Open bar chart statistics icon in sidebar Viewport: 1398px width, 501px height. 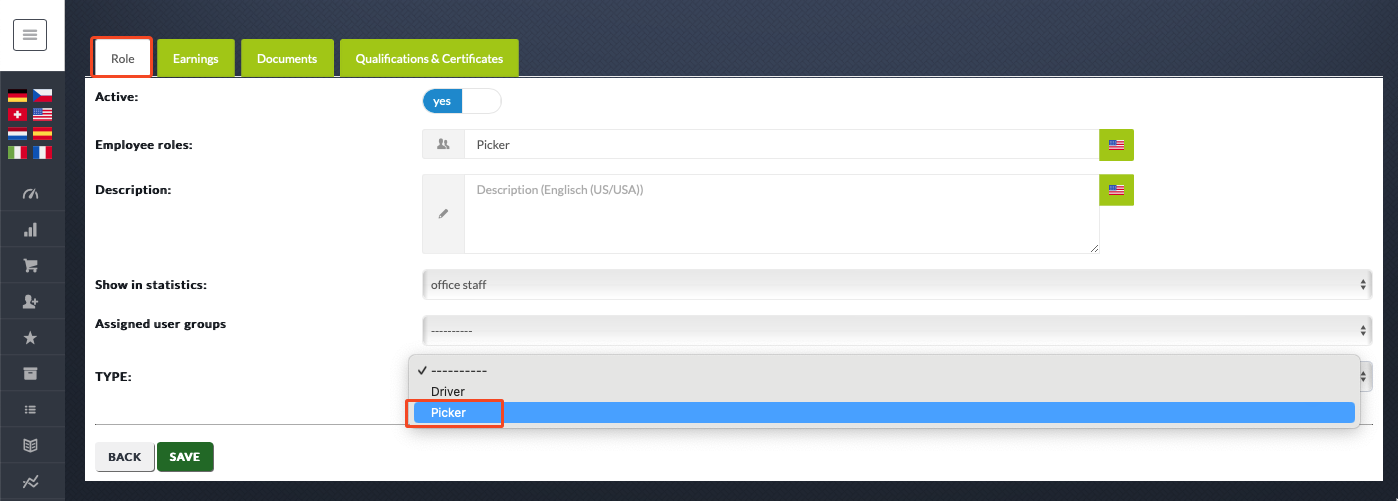click(x=30, y=230)
